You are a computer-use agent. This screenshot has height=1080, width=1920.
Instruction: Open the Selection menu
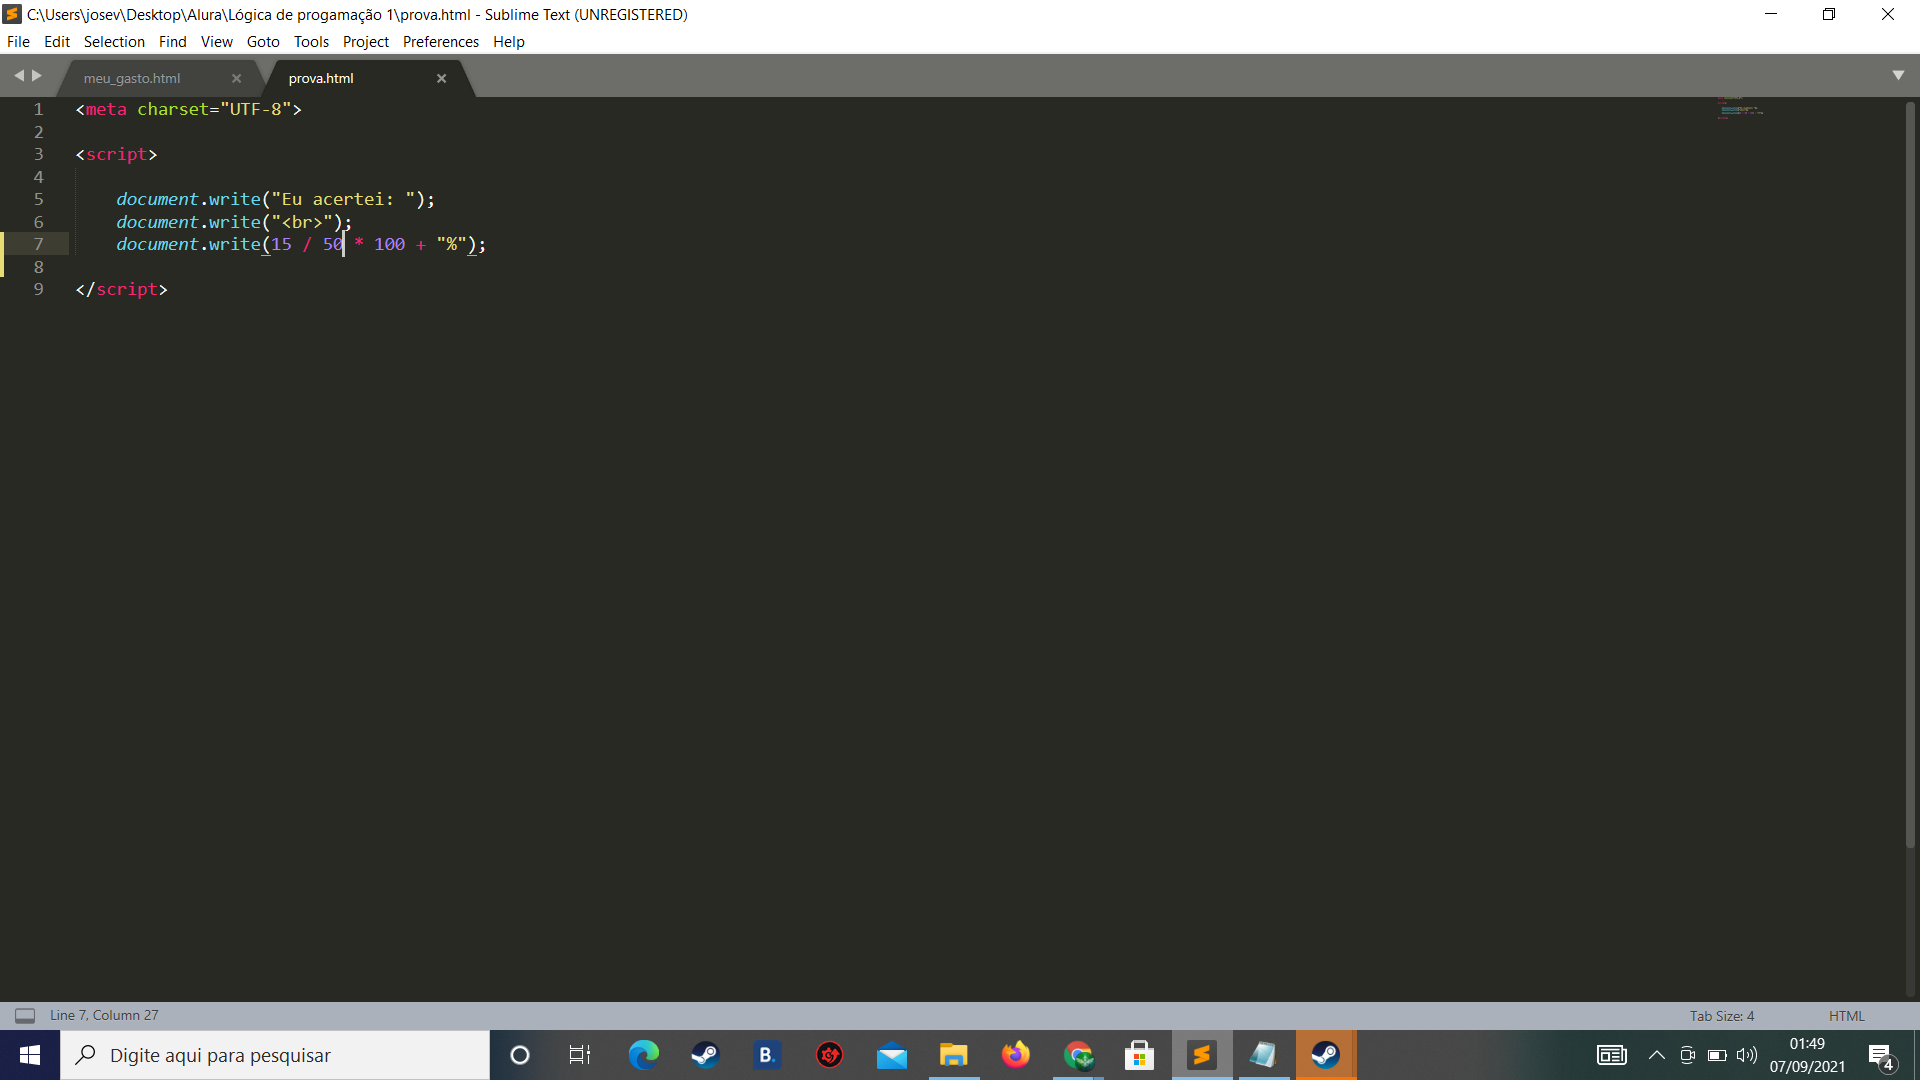pyautogui.click(x=114, y=42)
